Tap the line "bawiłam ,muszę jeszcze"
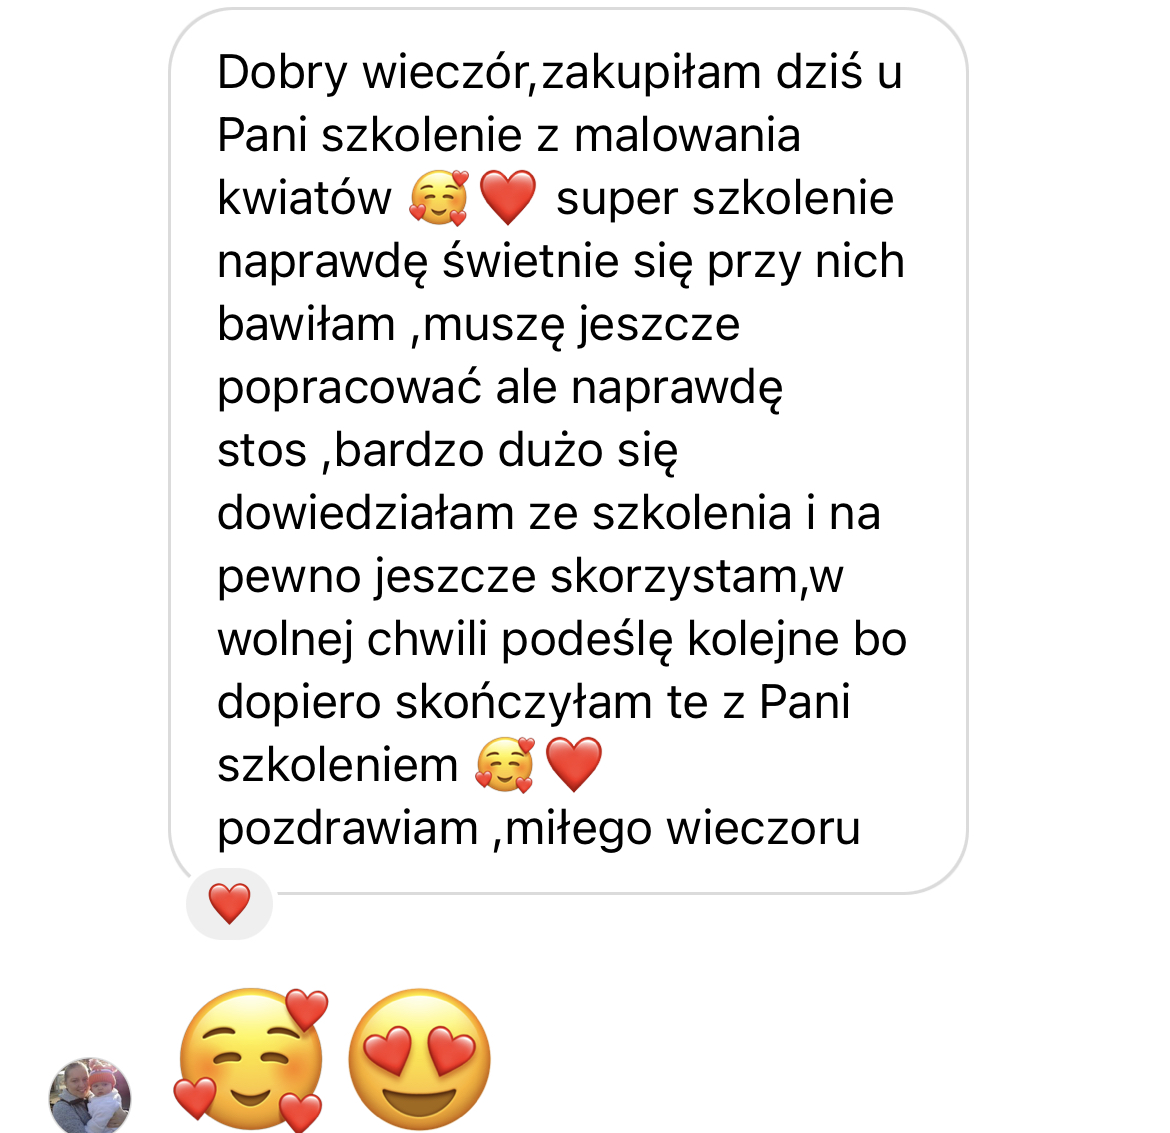This screenshot has height=1133, width=1170. click(x=479, y=325)
